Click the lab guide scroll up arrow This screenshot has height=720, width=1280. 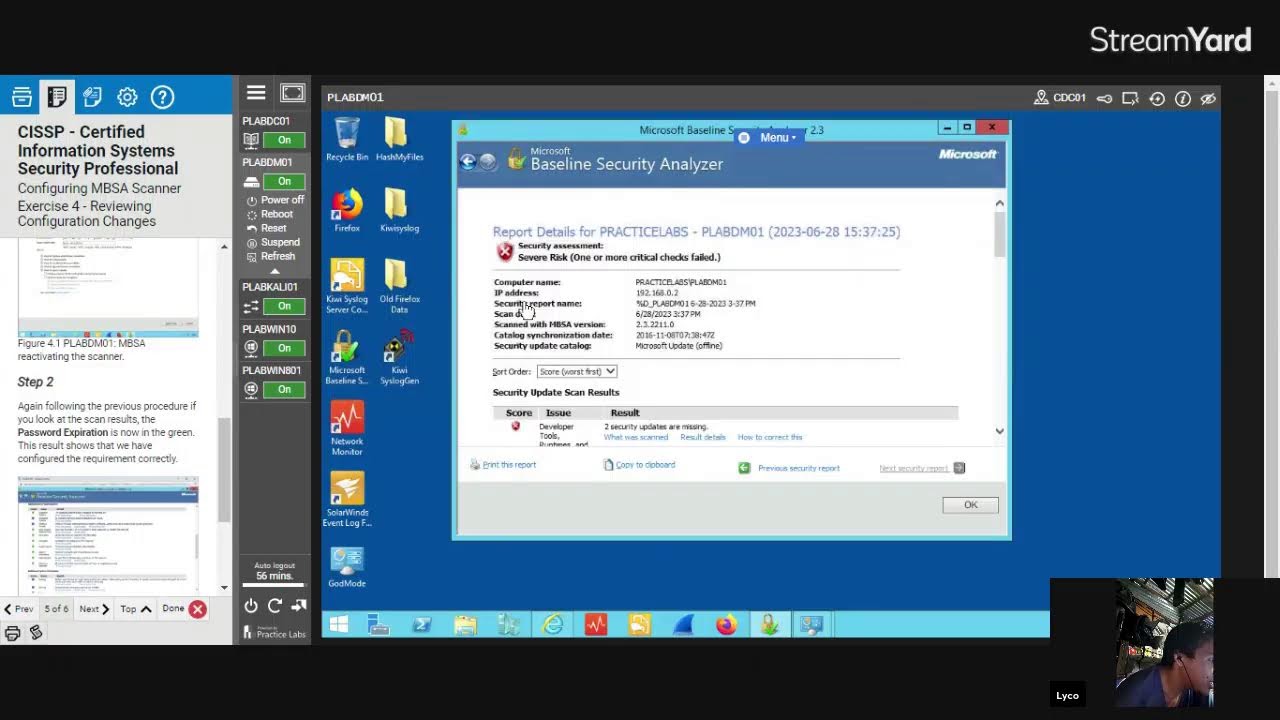click(224, 246)
